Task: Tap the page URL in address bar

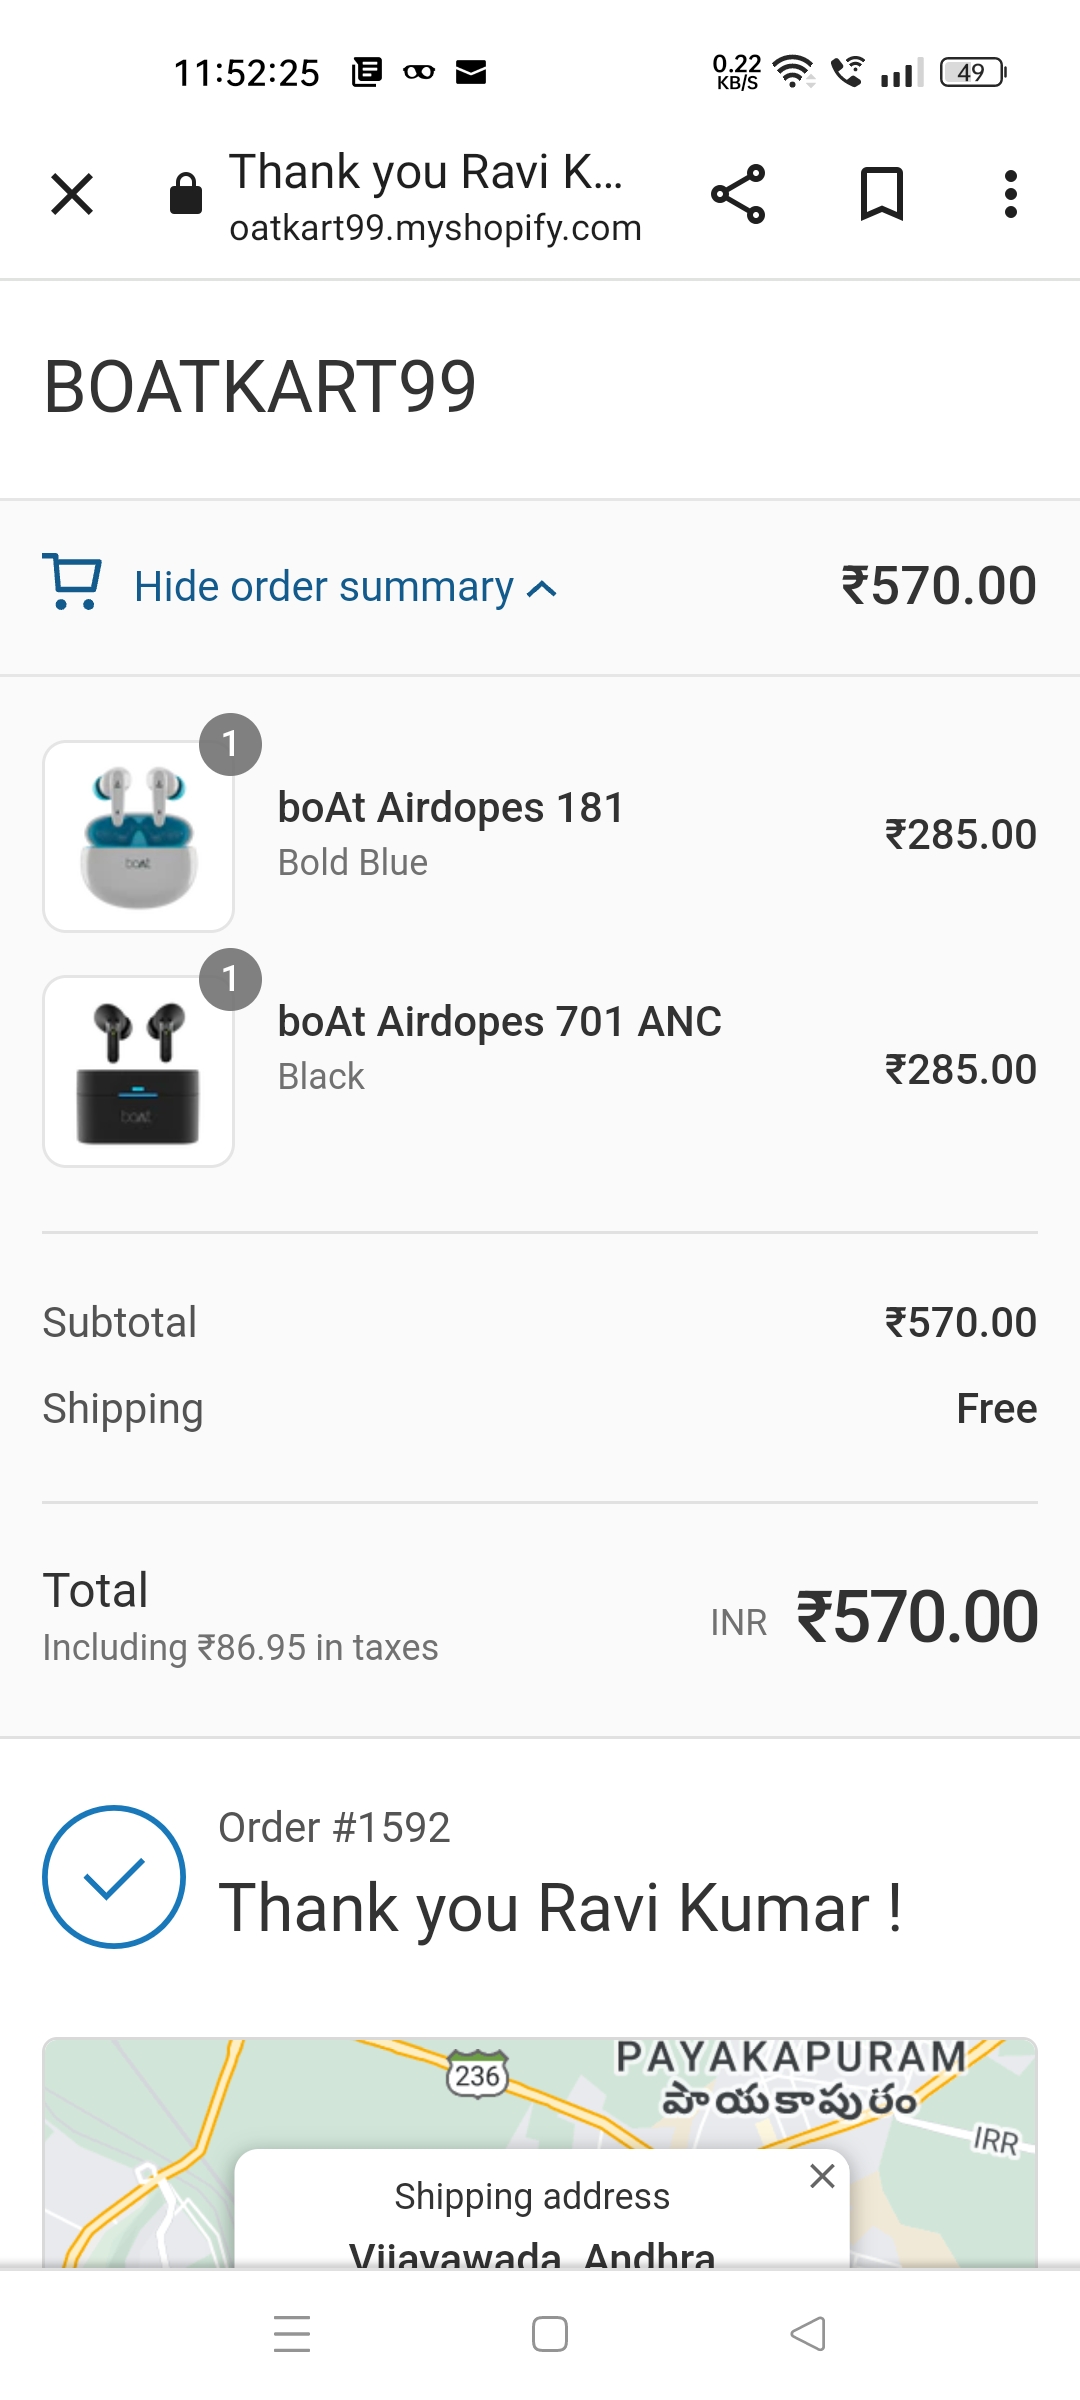Action: [x=435, y=228]
